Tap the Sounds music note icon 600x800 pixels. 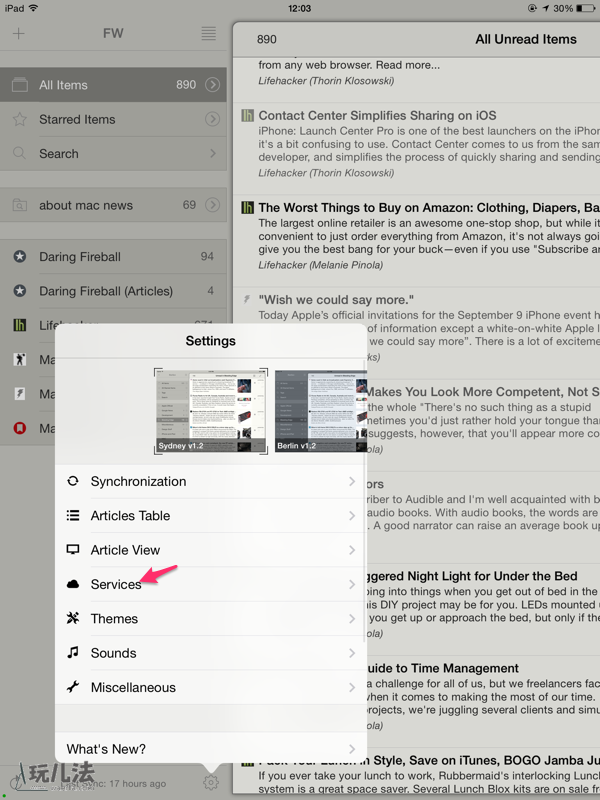[x=73, y=653]
